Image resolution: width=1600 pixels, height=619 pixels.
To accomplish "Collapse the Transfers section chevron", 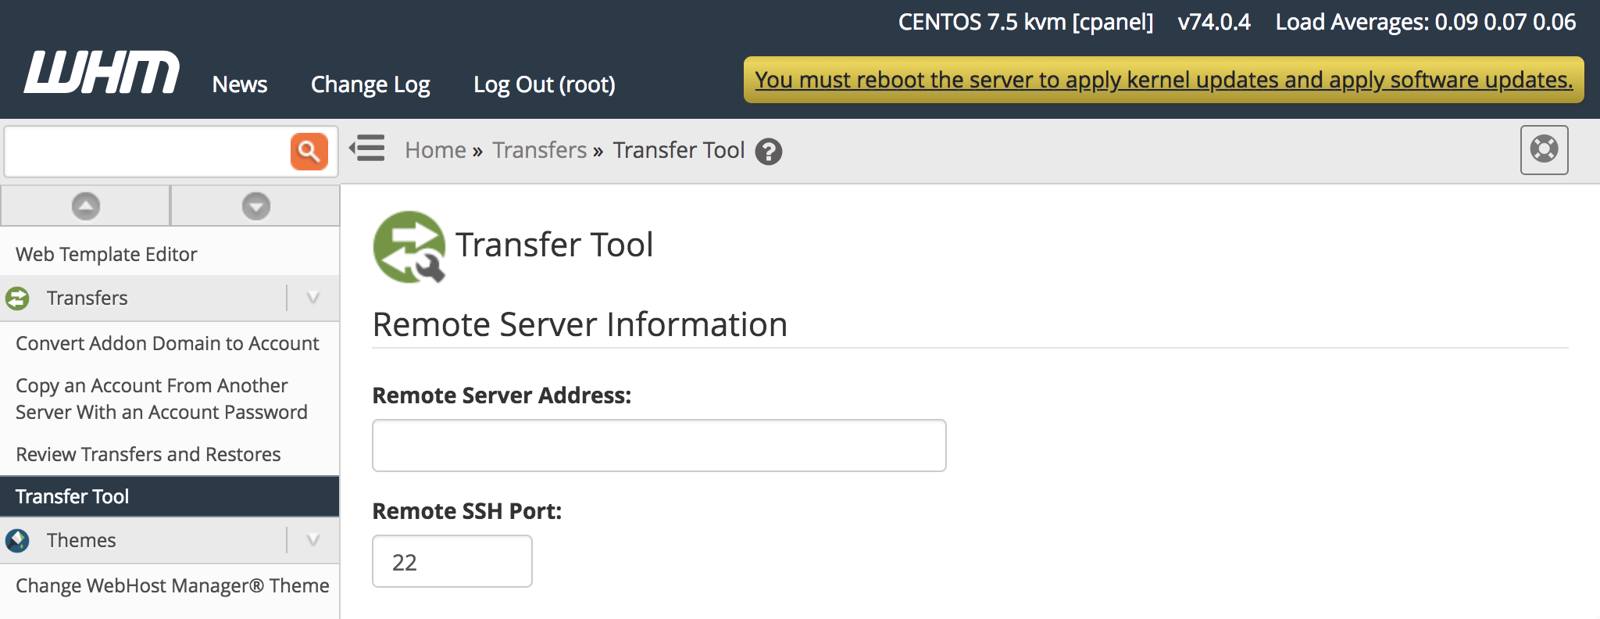I will click(x=312, y=298).
